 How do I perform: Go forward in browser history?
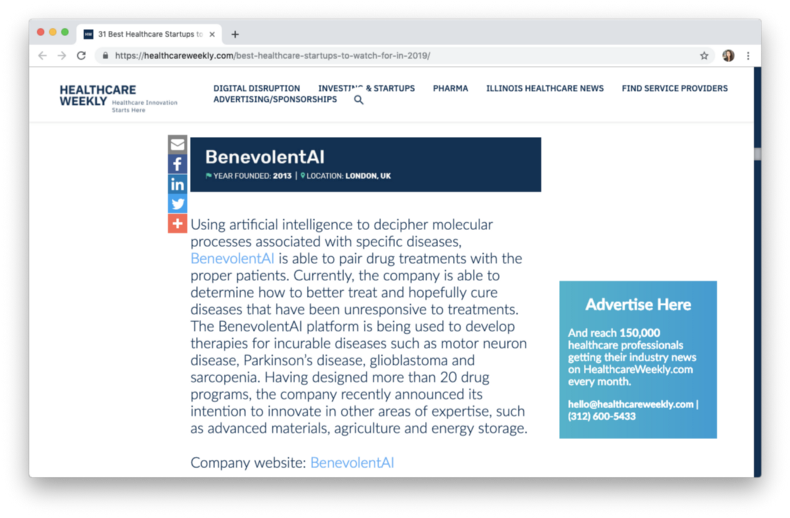[61, 55]
